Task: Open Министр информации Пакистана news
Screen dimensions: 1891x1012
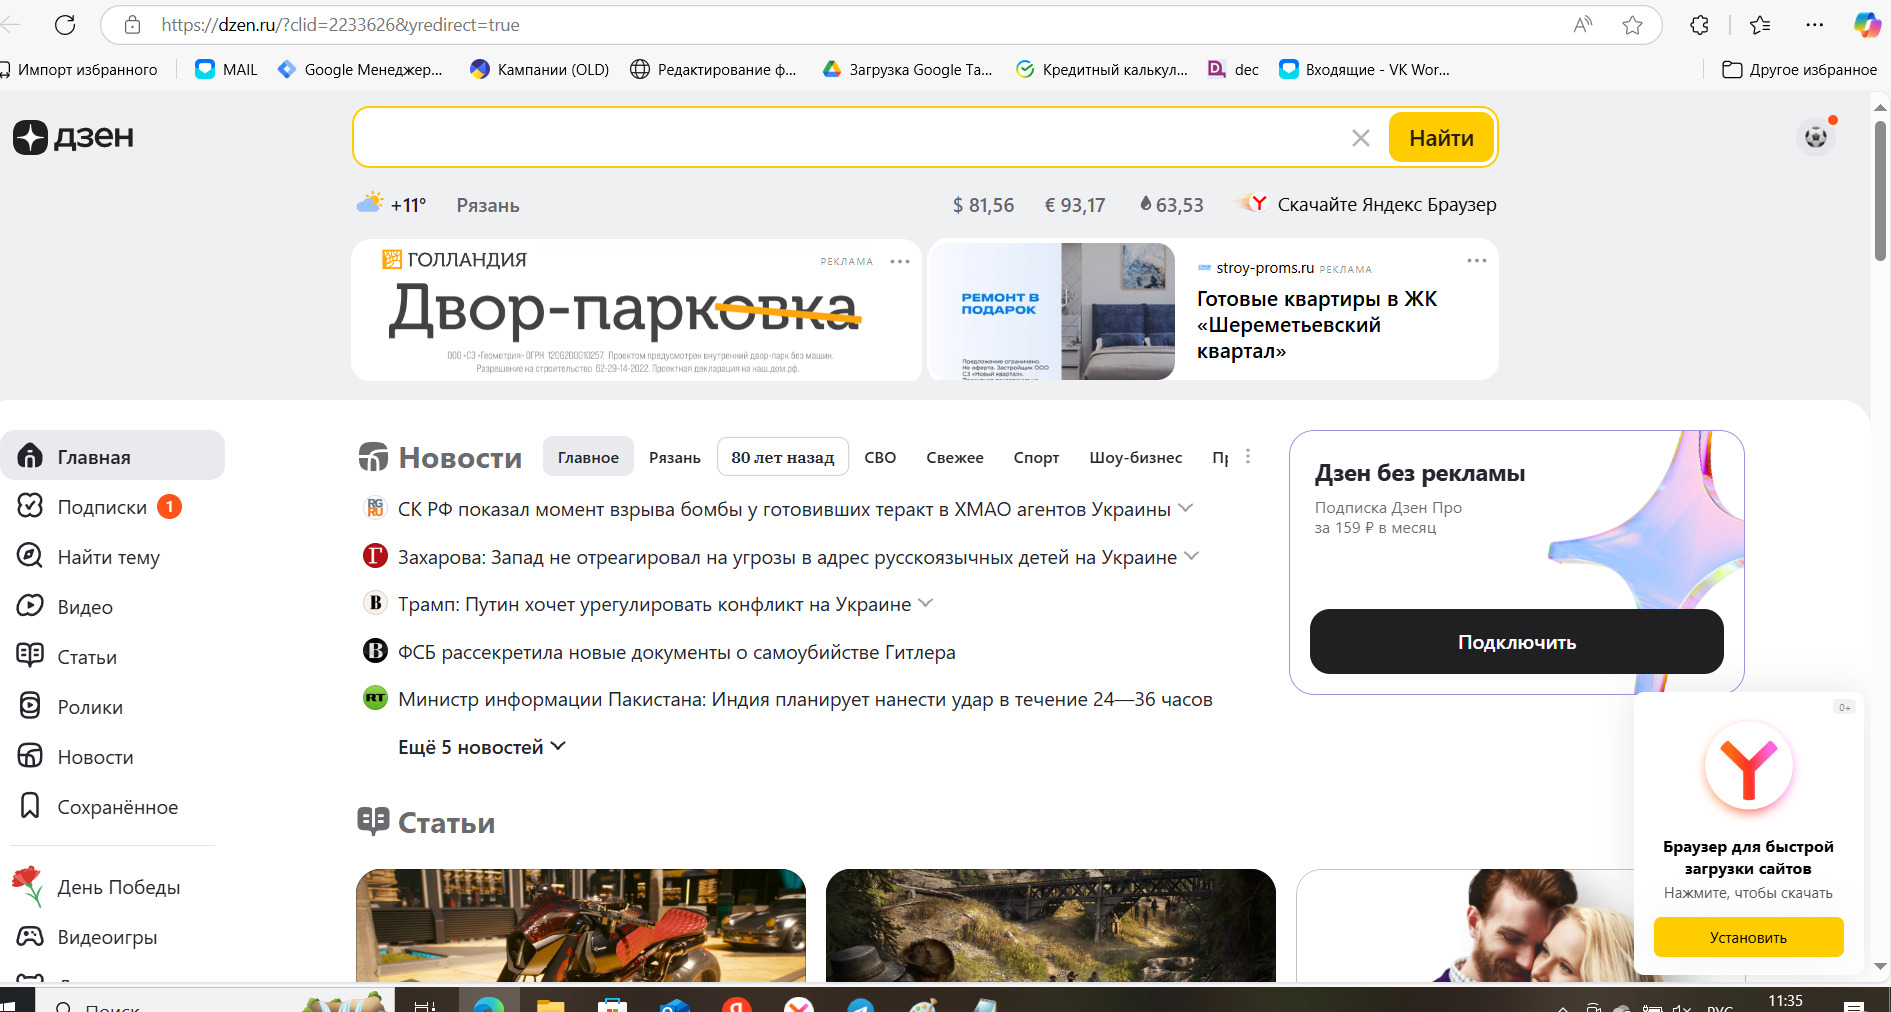Action: click(x=805, y=699)
